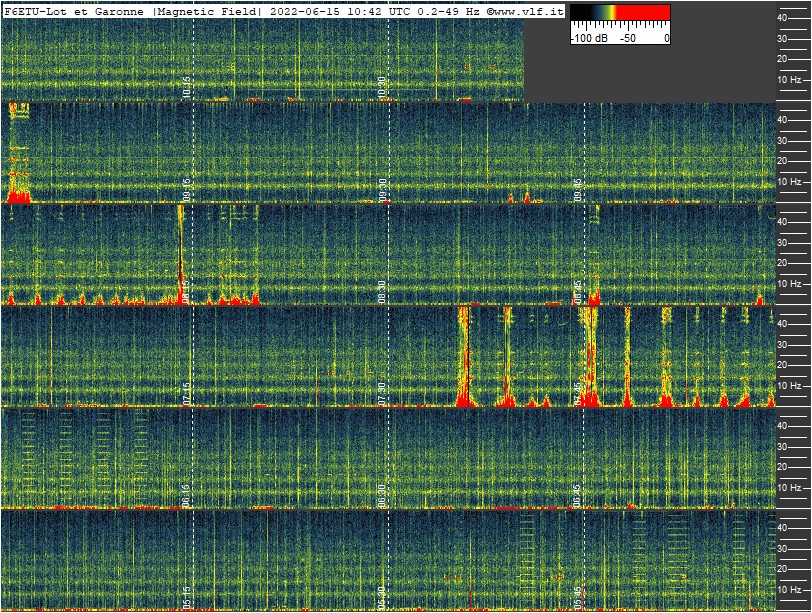
Task: Click the -50 legend label
Action: click(628, 38)
